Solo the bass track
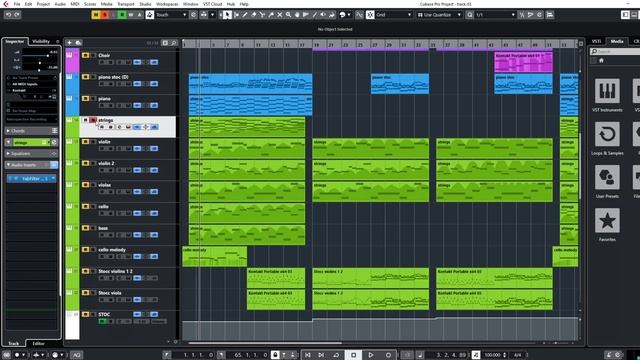Viewport: 640px width, 360px height. [93, 228]
